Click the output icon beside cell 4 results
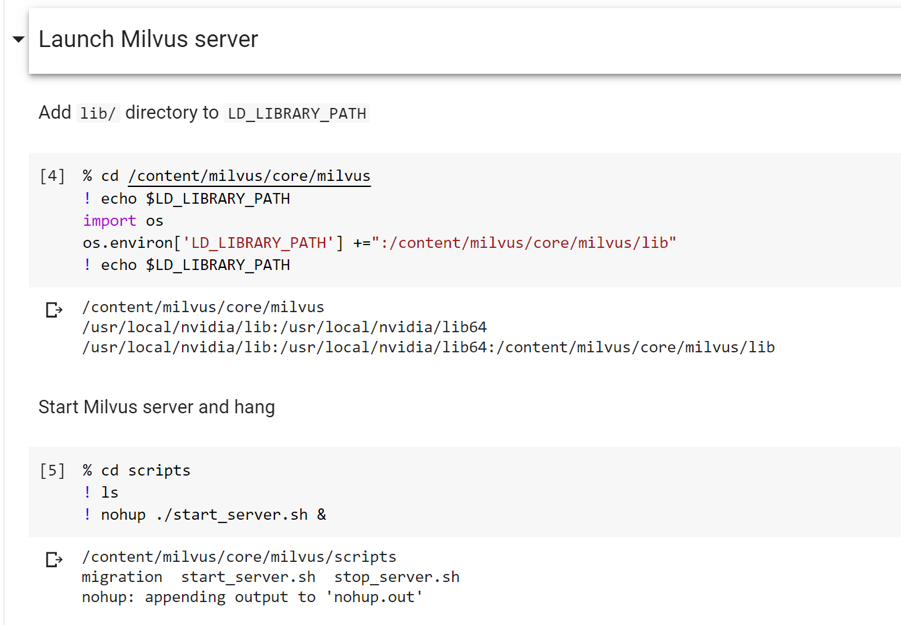This screenshot has height=625, width=901. [53, 309]
